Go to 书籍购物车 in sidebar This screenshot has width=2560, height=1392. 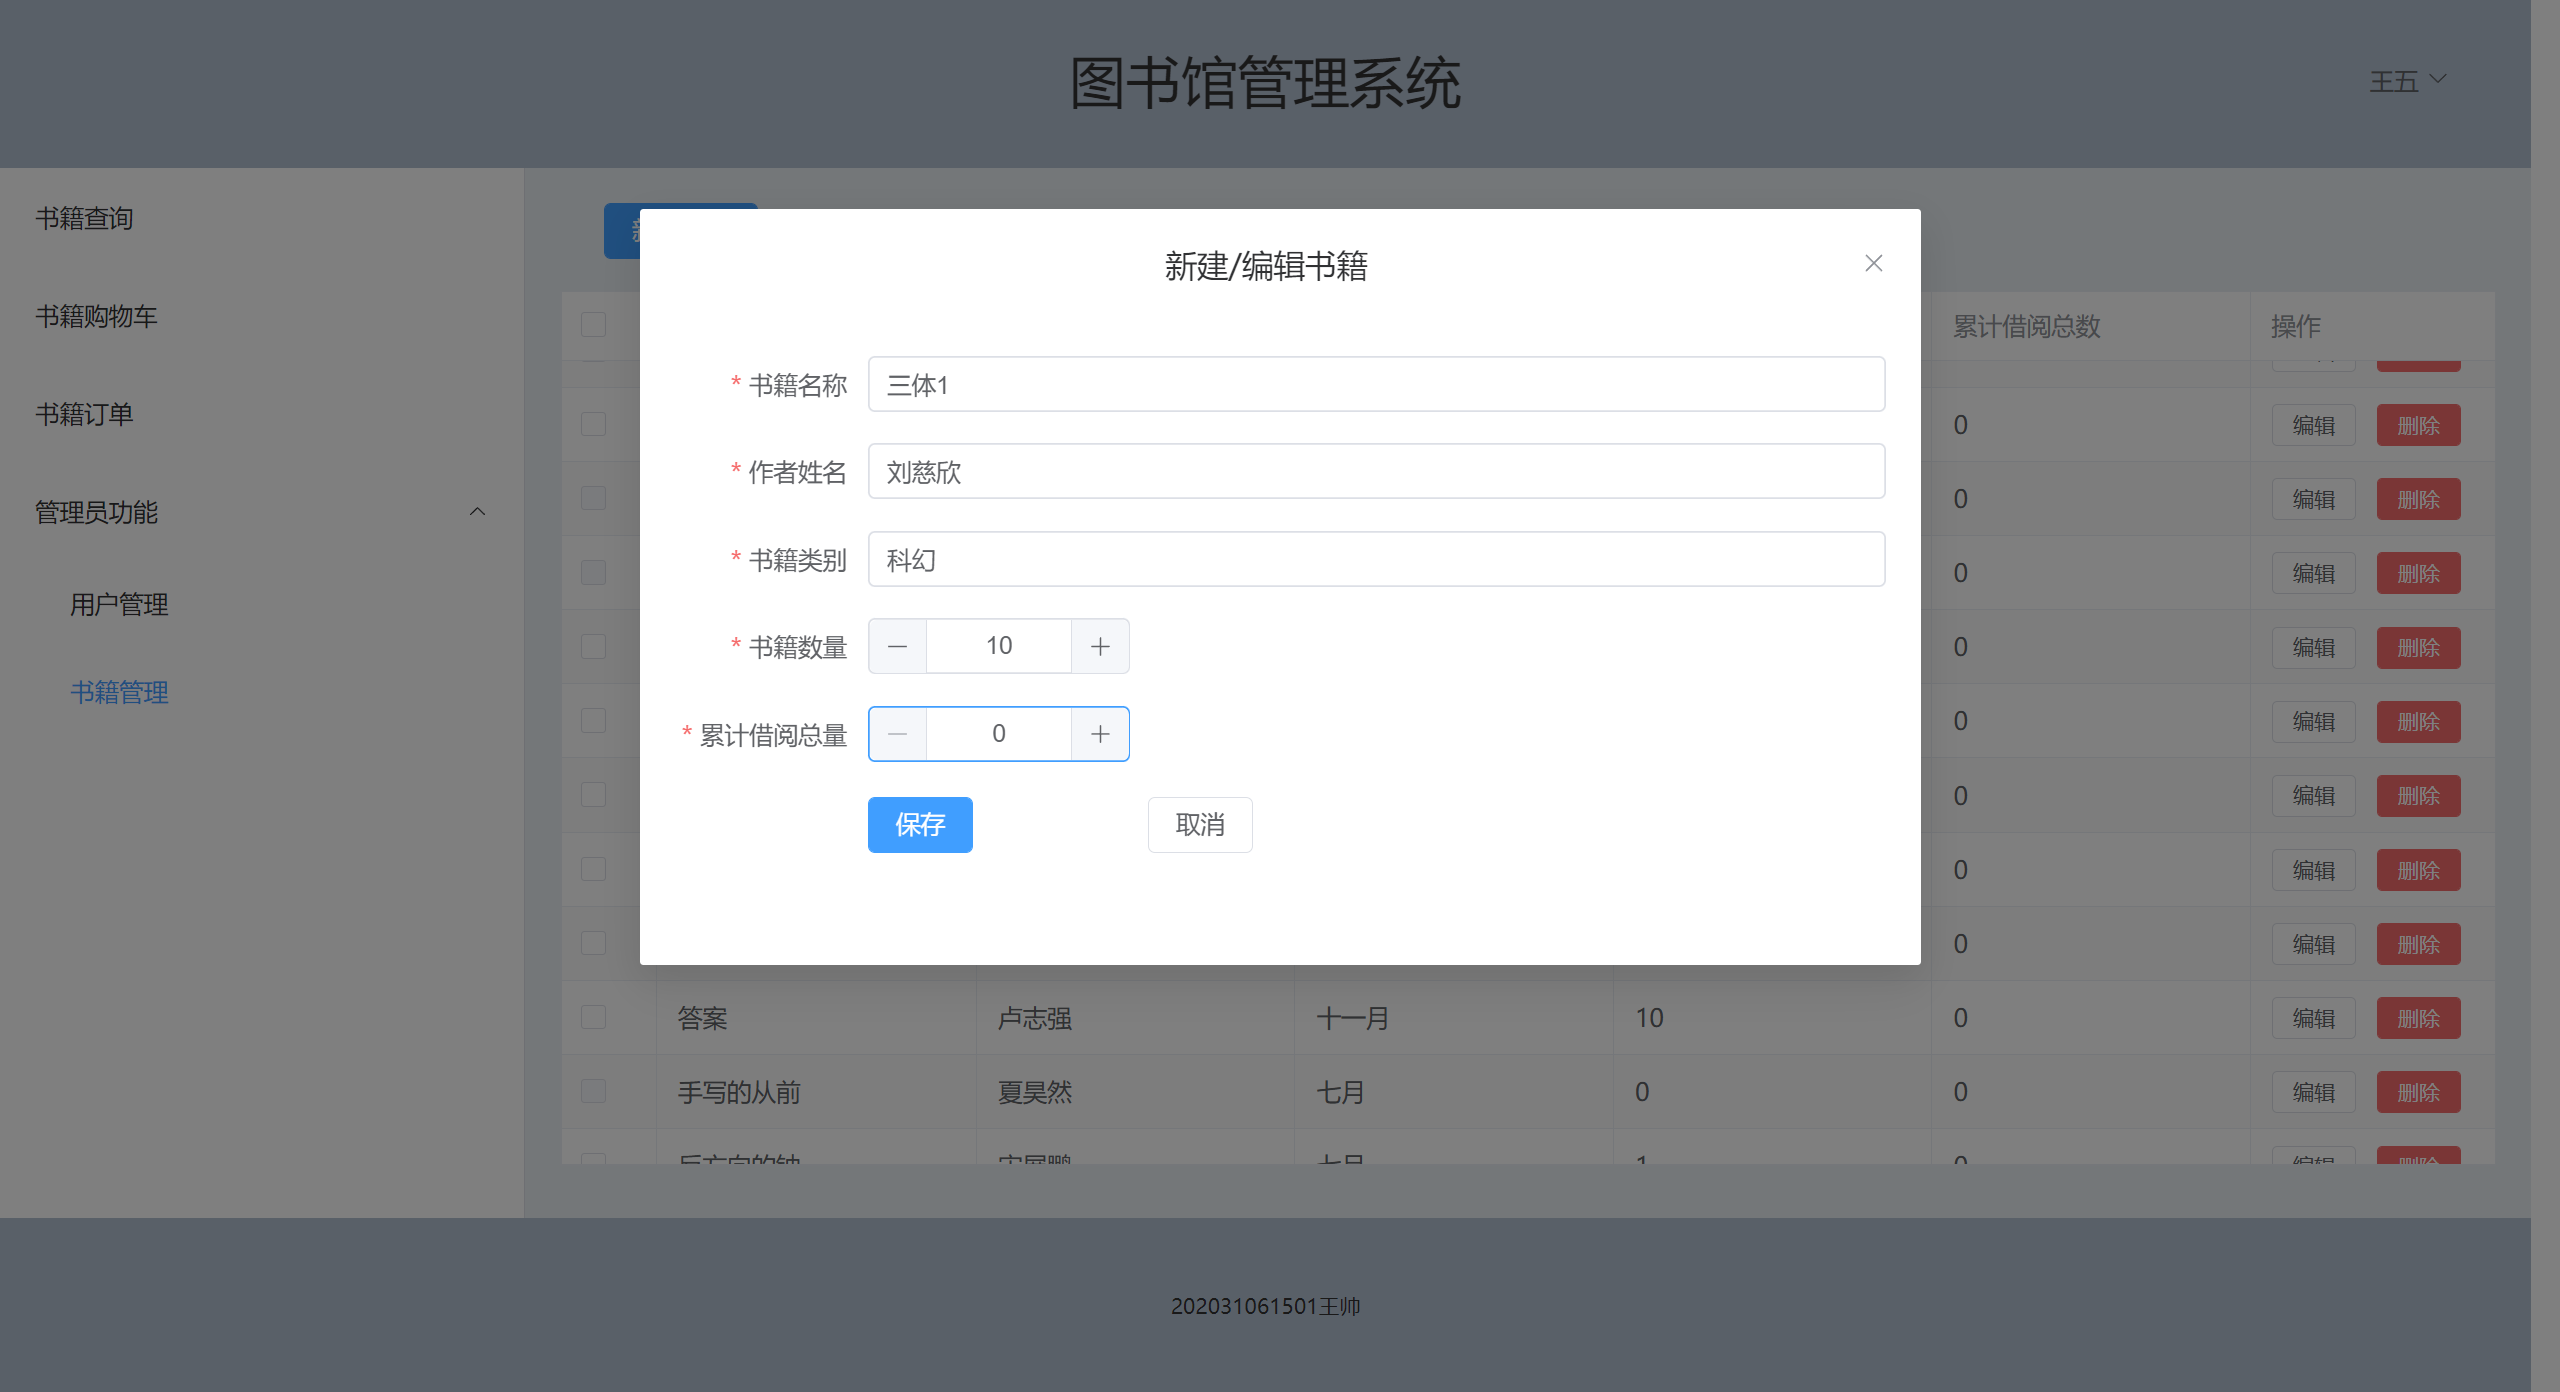[96, 316]
